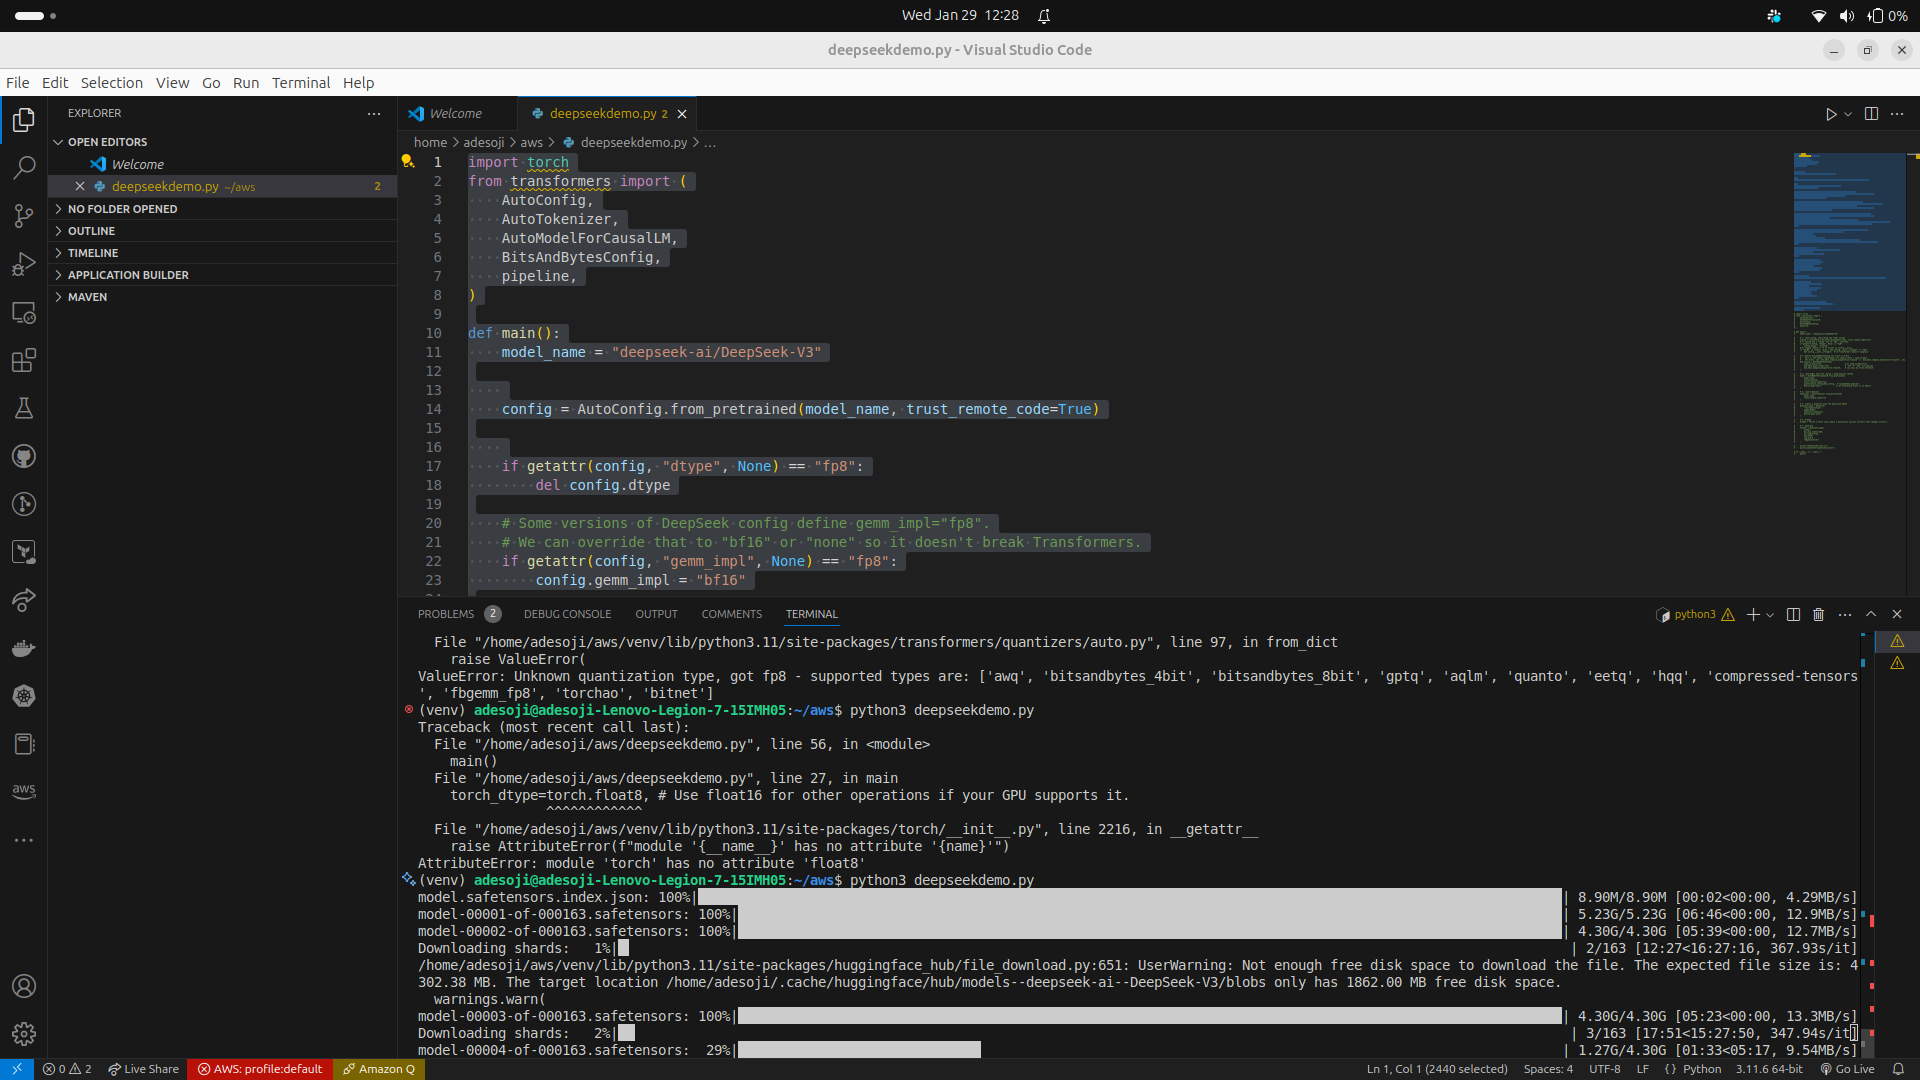Open the Extensions view

click(24, 360)
